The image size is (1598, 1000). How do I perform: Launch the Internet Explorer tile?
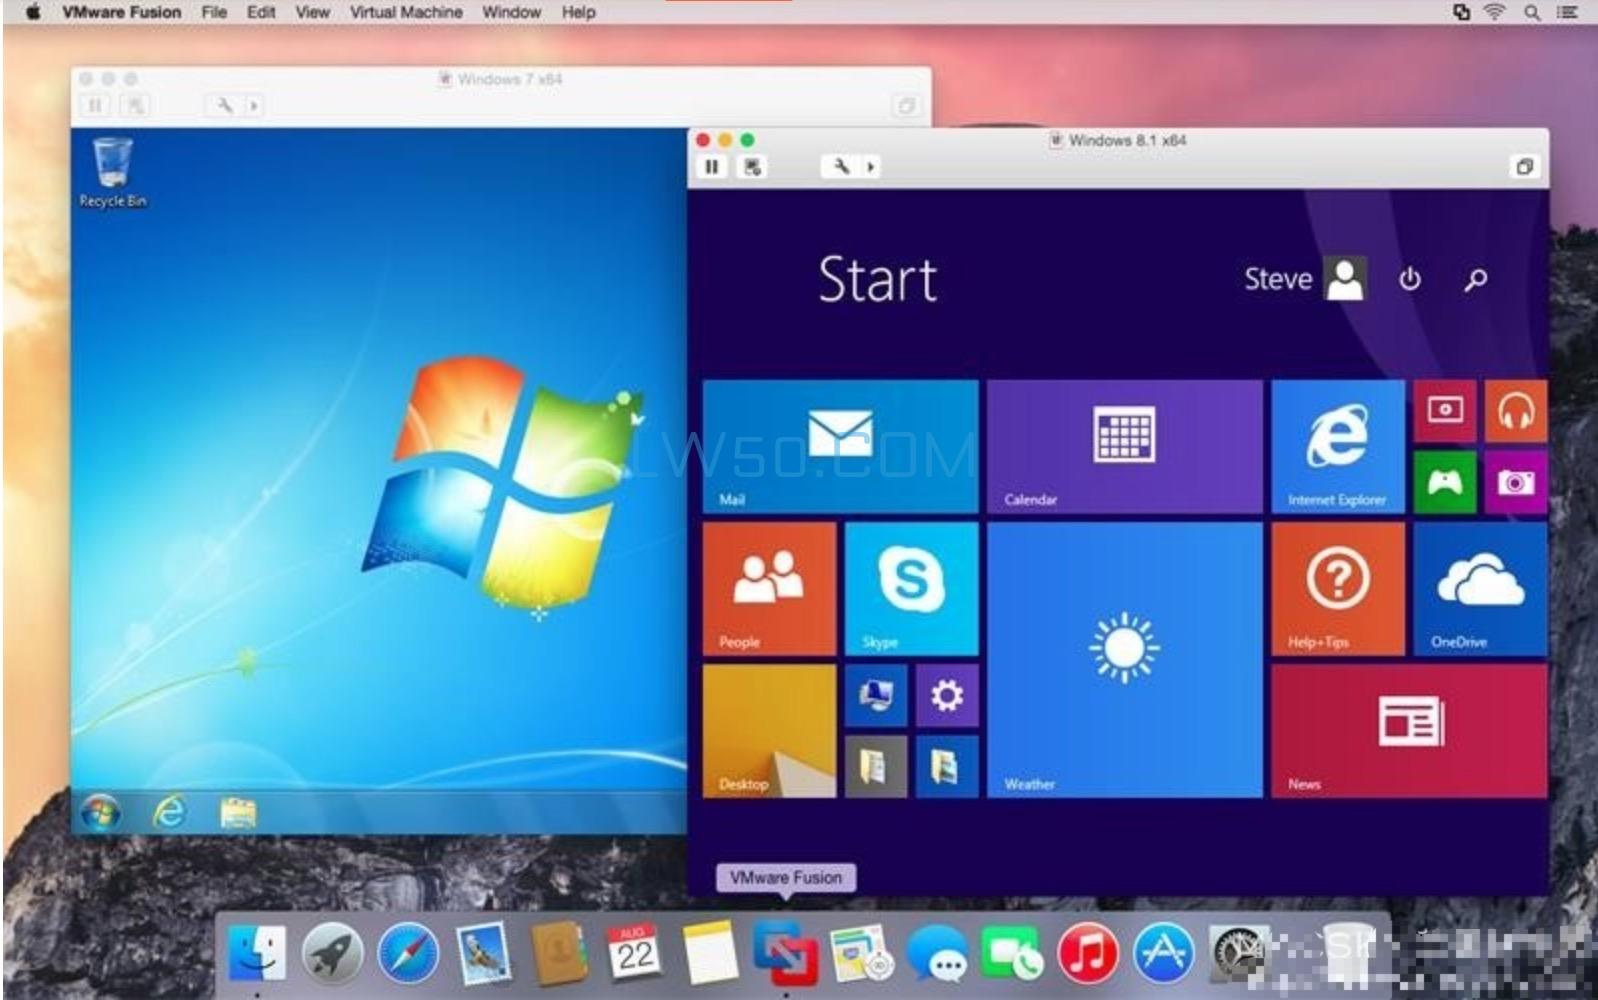coord(1338,446)
